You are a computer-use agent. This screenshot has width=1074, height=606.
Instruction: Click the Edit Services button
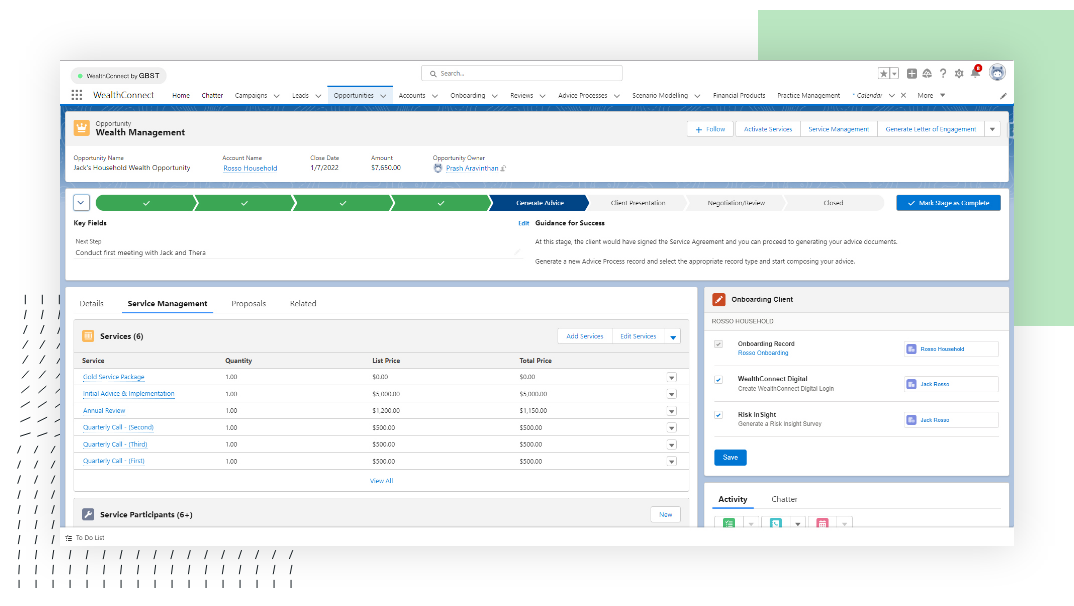tap(638, 336)
